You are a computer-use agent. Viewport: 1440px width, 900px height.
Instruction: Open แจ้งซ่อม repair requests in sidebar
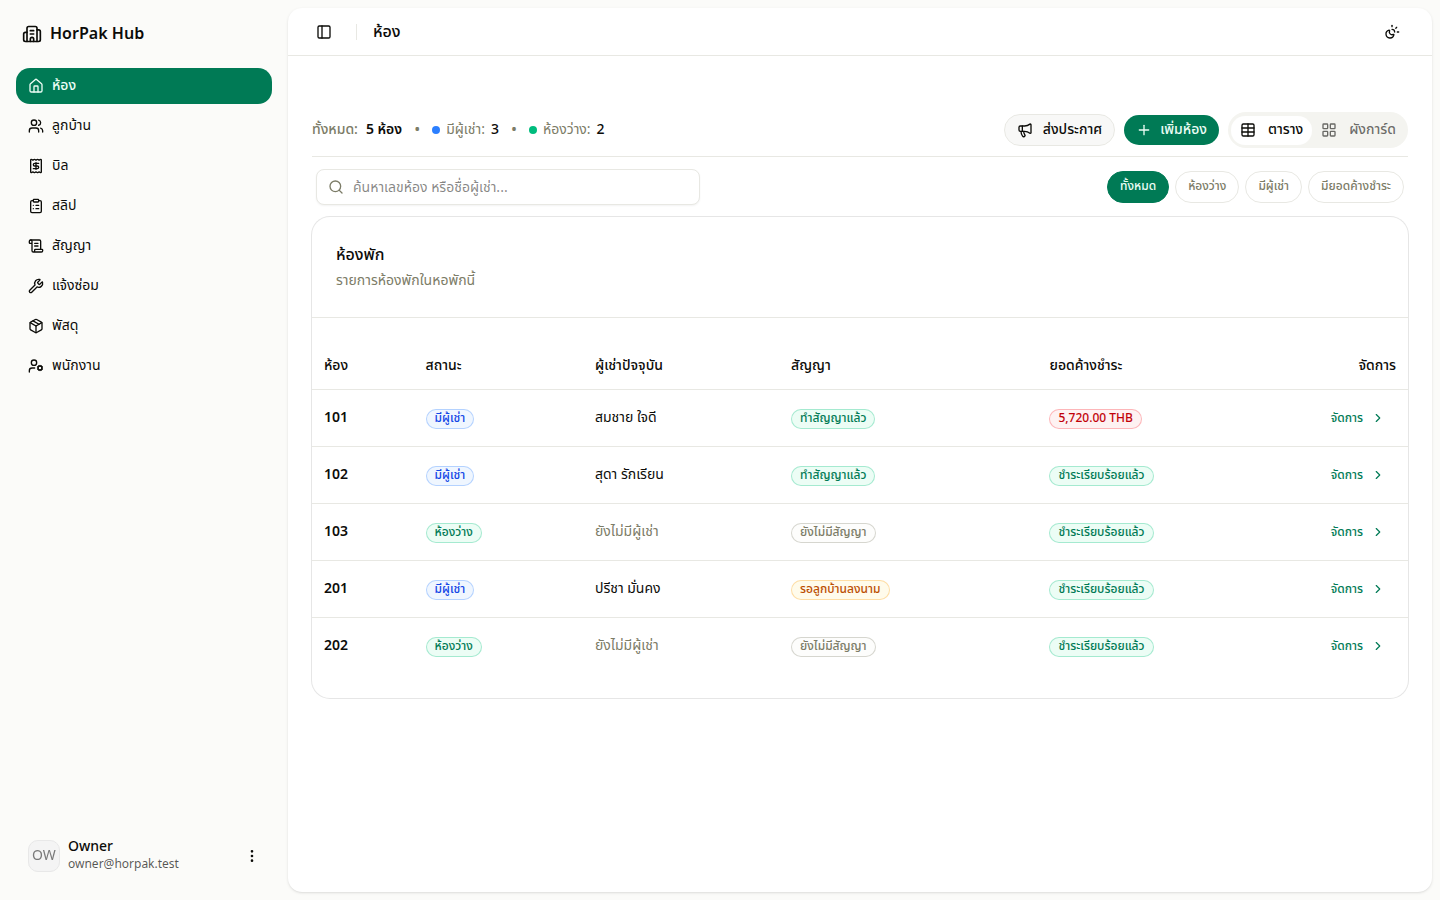(144, 286)
